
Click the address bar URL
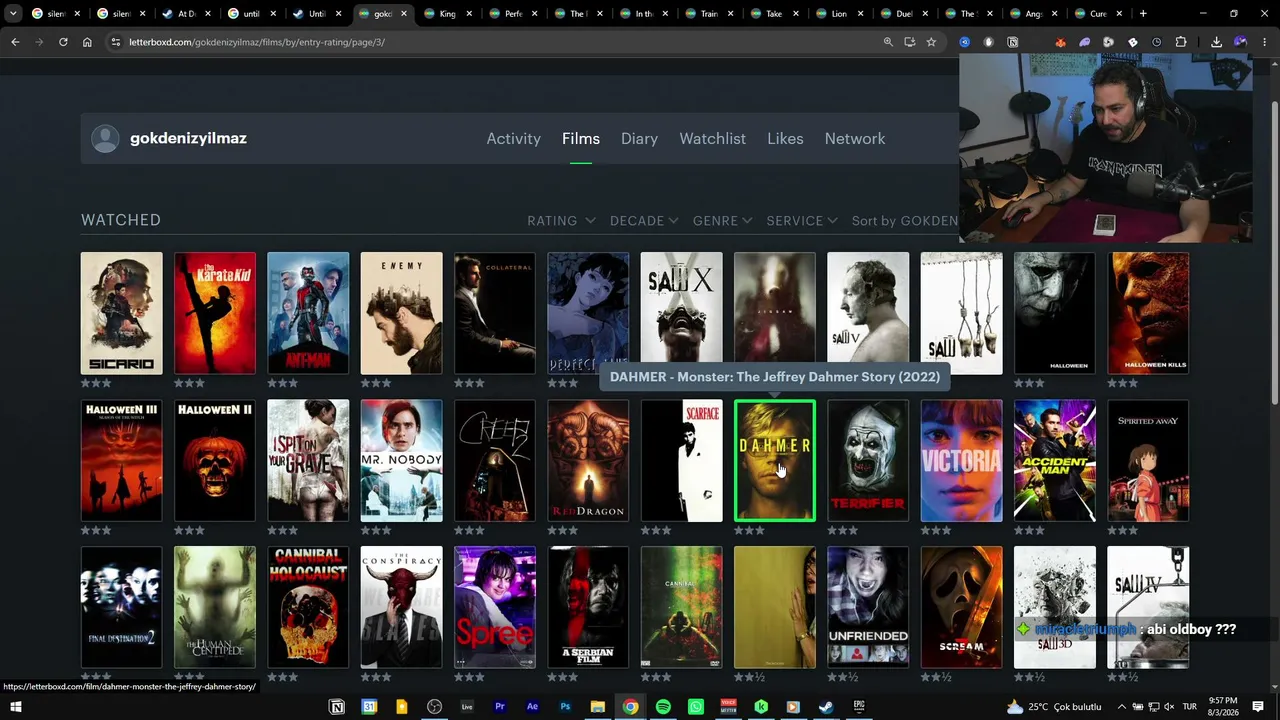coord(257,42)
